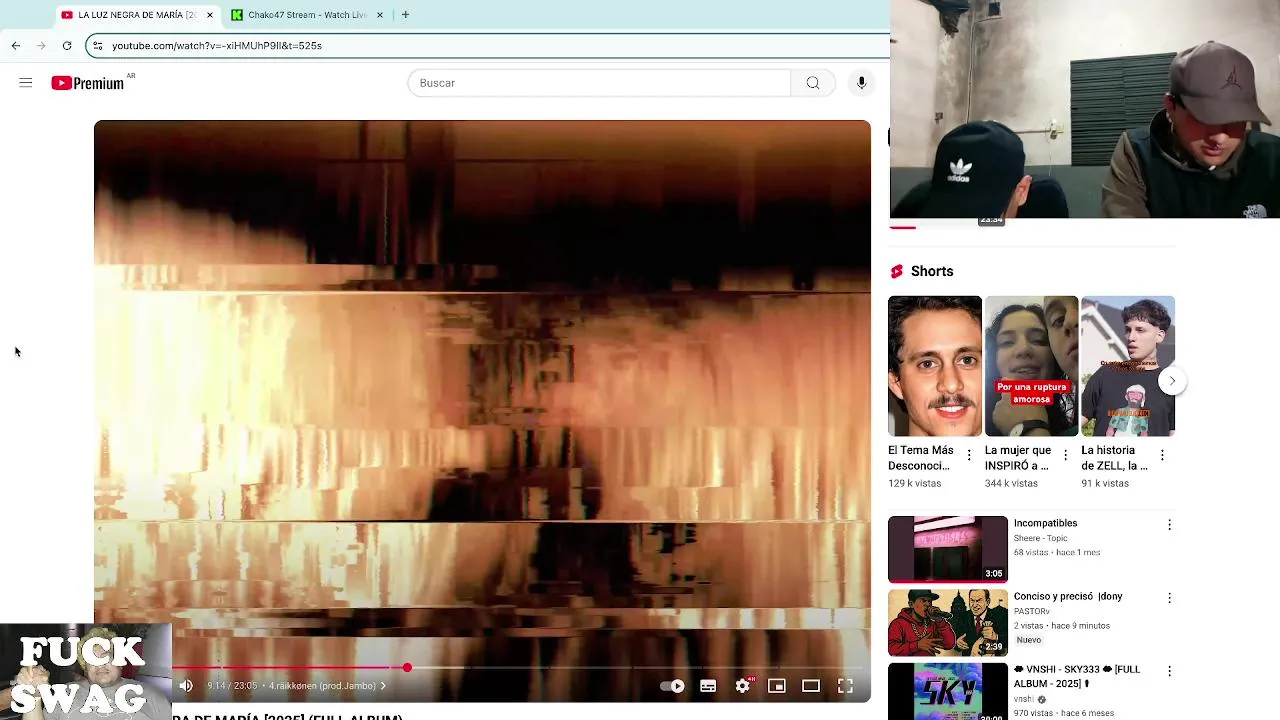
Task: Open more options for Incompatibles video
Action: [1169, 525]
